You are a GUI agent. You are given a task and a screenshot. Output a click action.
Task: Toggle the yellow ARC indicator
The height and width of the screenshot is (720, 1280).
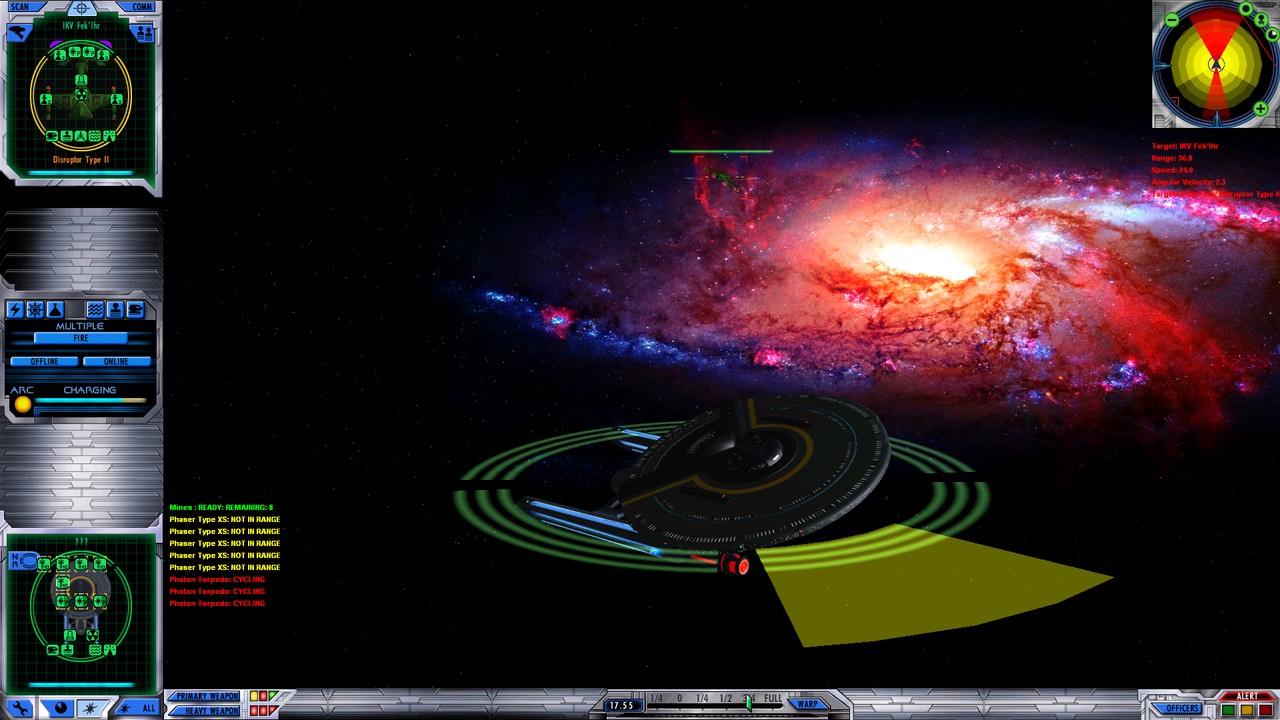pyautogui.click(x=22, y=404)
